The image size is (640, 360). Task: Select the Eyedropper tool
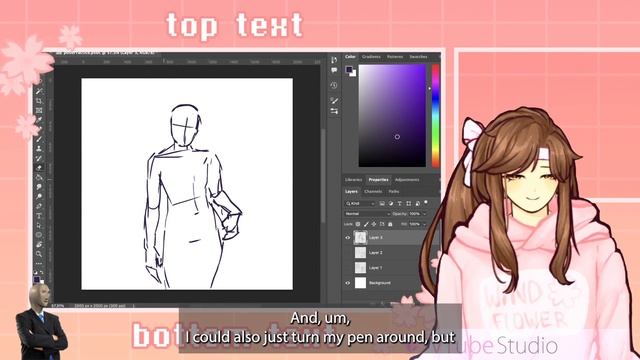pos(39,120)
